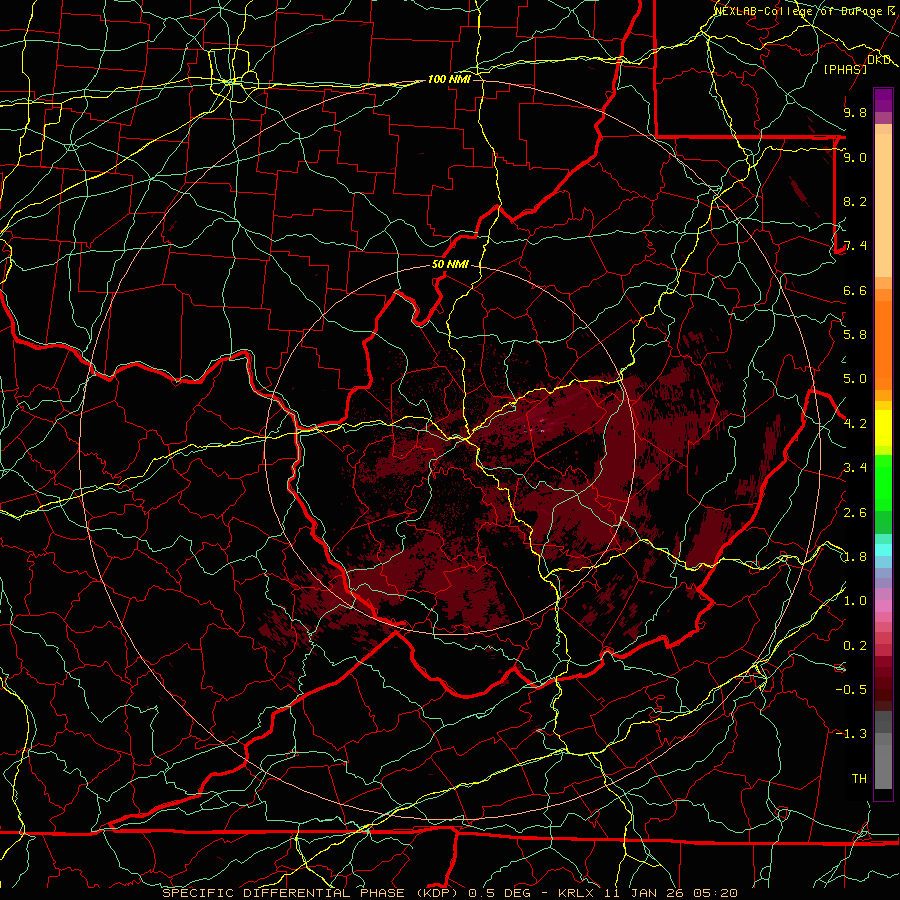This screenshot has width=900, height=900.
Task: Click the 0.2 scale label
Action: coord(855,646)
